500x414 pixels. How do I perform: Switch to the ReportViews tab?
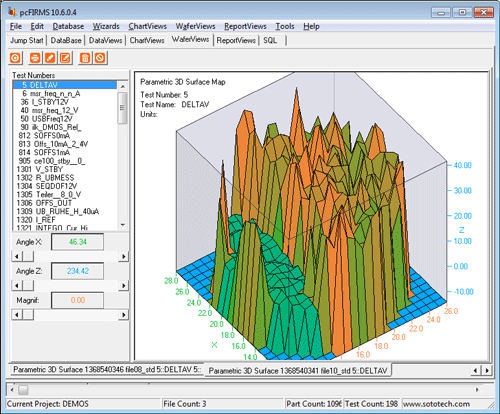236,40
